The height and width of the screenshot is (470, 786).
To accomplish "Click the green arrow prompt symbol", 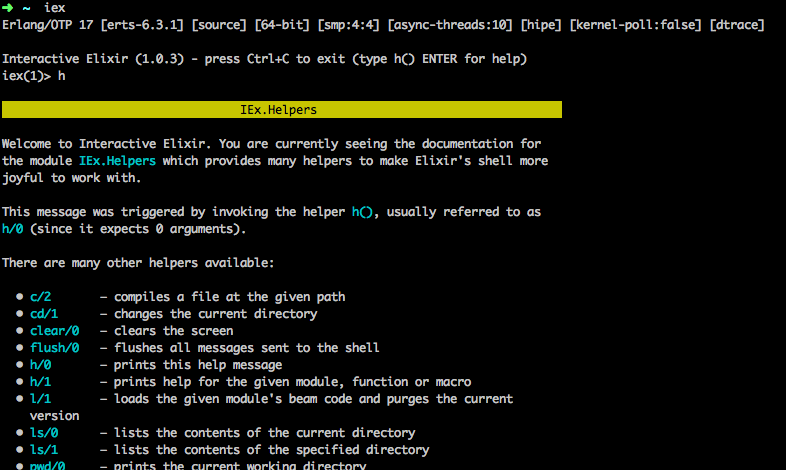I will 7,8.
